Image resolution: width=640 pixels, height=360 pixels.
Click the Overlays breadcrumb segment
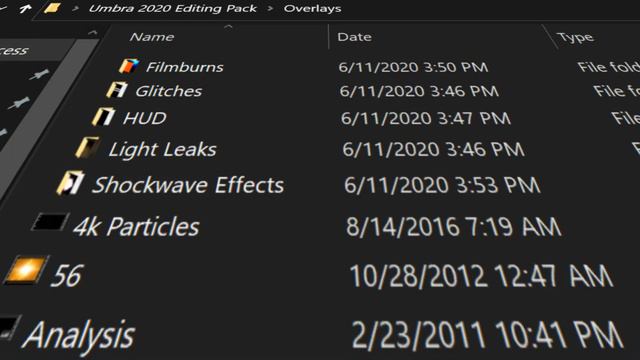(x=312, y=8)
